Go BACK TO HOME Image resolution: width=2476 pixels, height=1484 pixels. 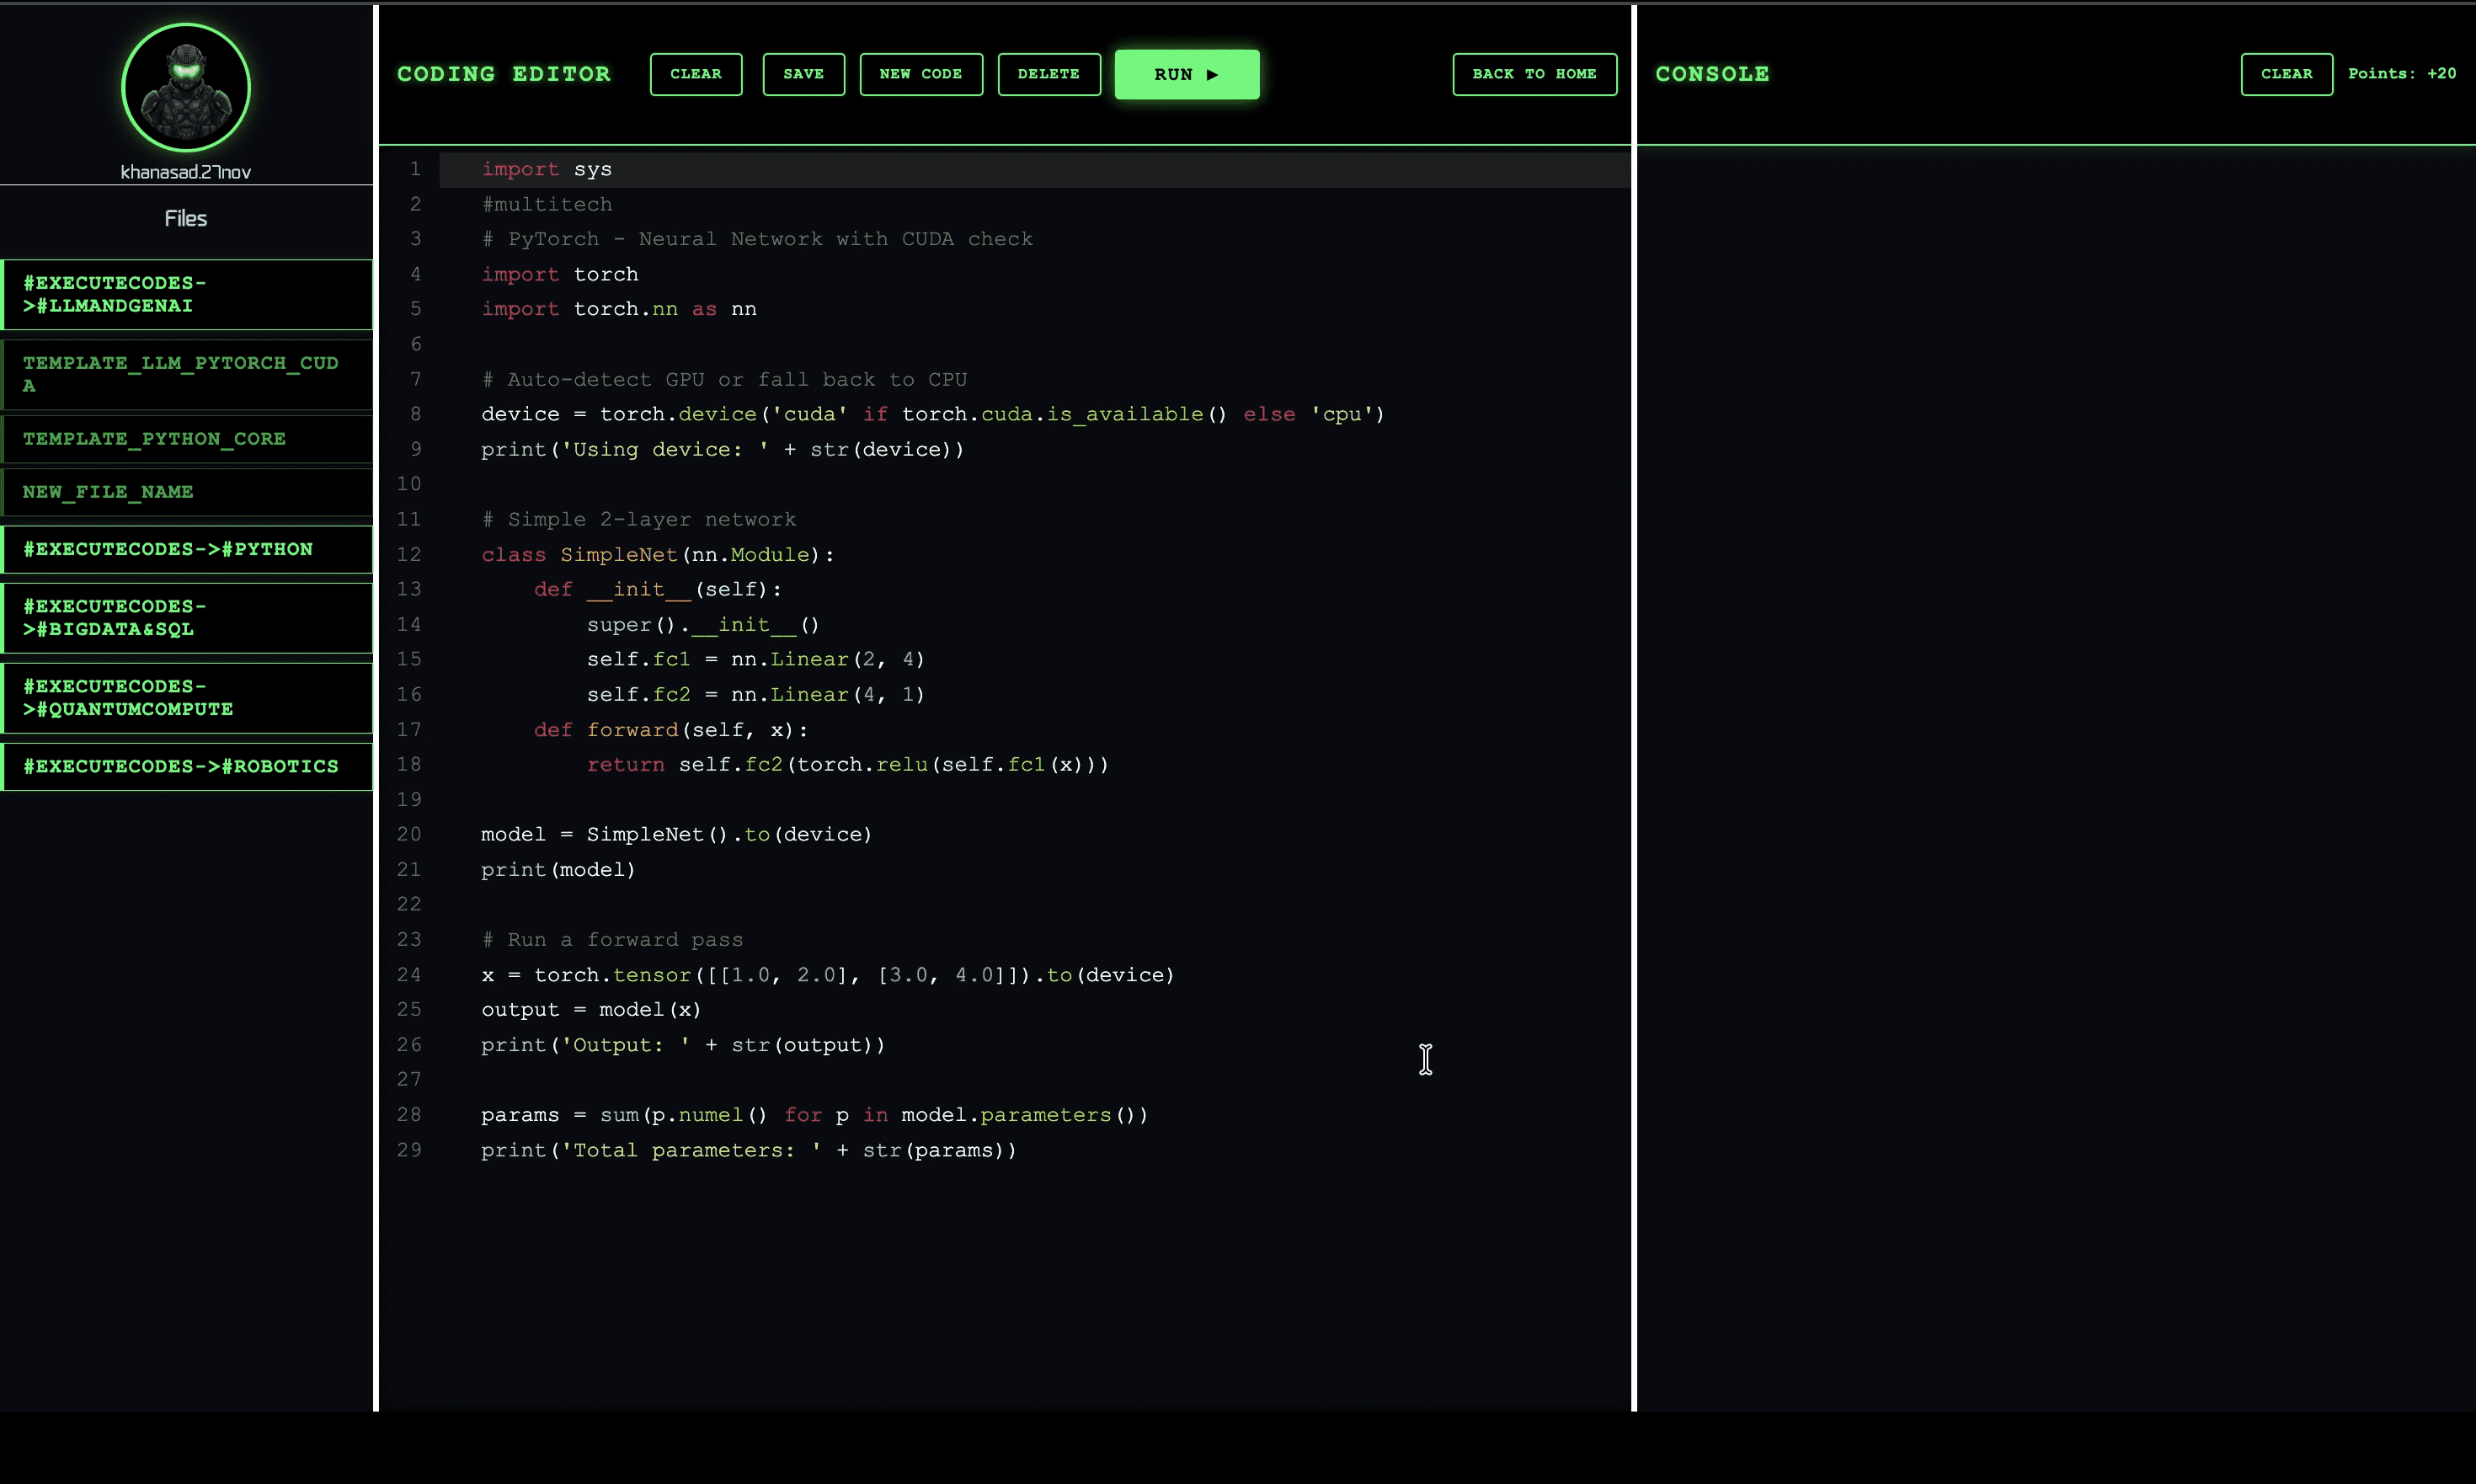[1535, 74]
